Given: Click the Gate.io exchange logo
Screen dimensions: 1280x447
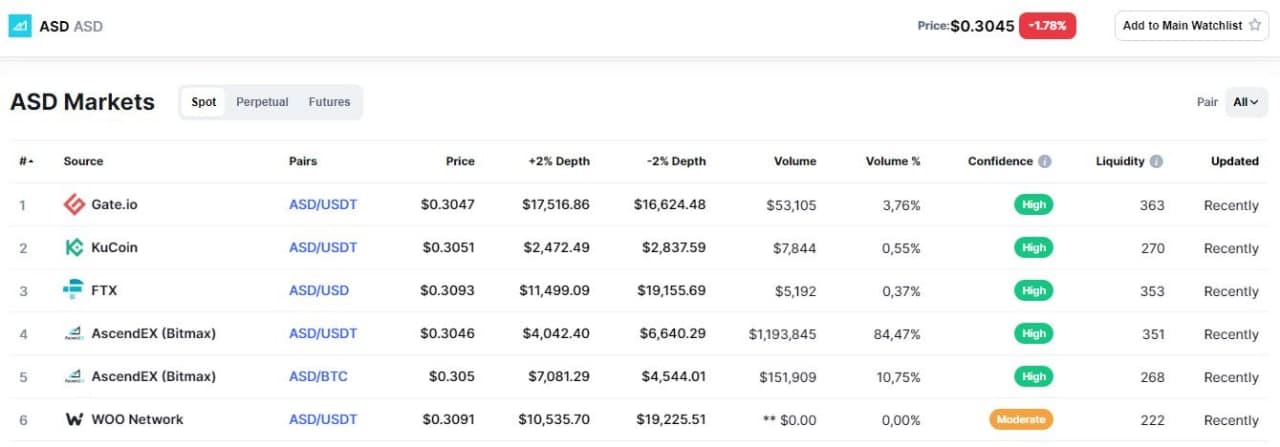Looking at the screenshot, I should click(x=74, y=205).
